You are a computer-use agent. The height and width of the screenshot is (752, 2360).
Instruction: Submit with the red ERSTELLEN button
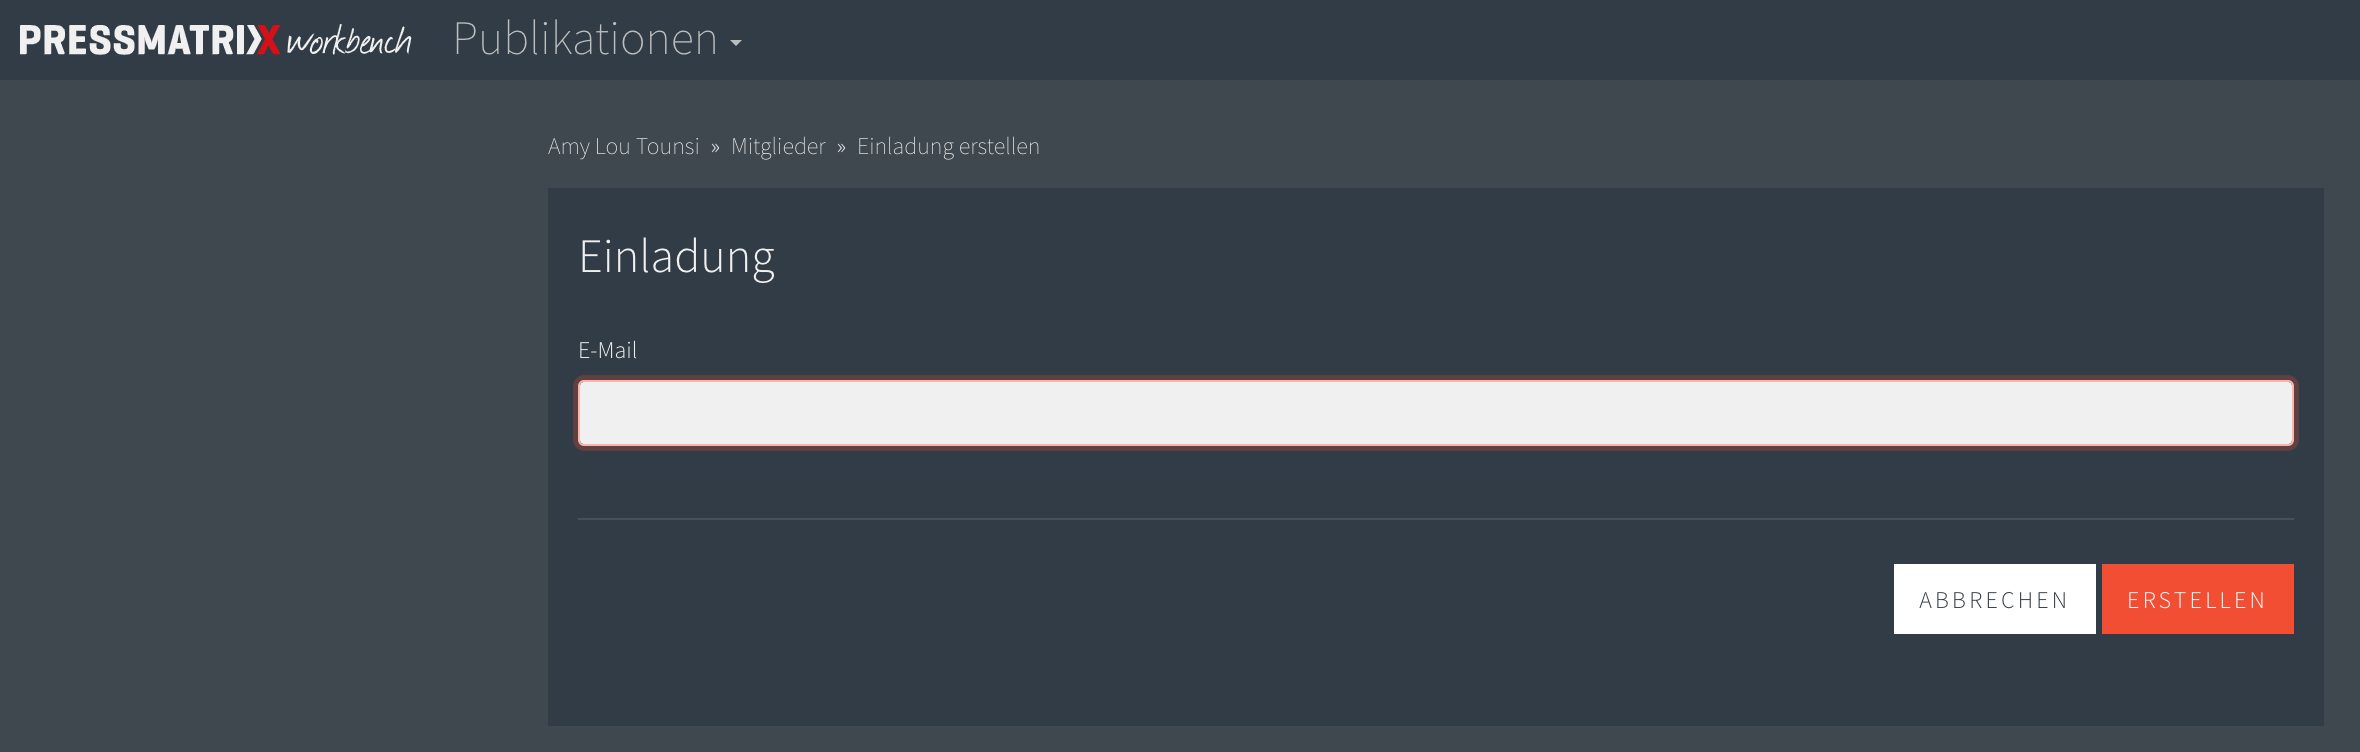point(2197,599)
